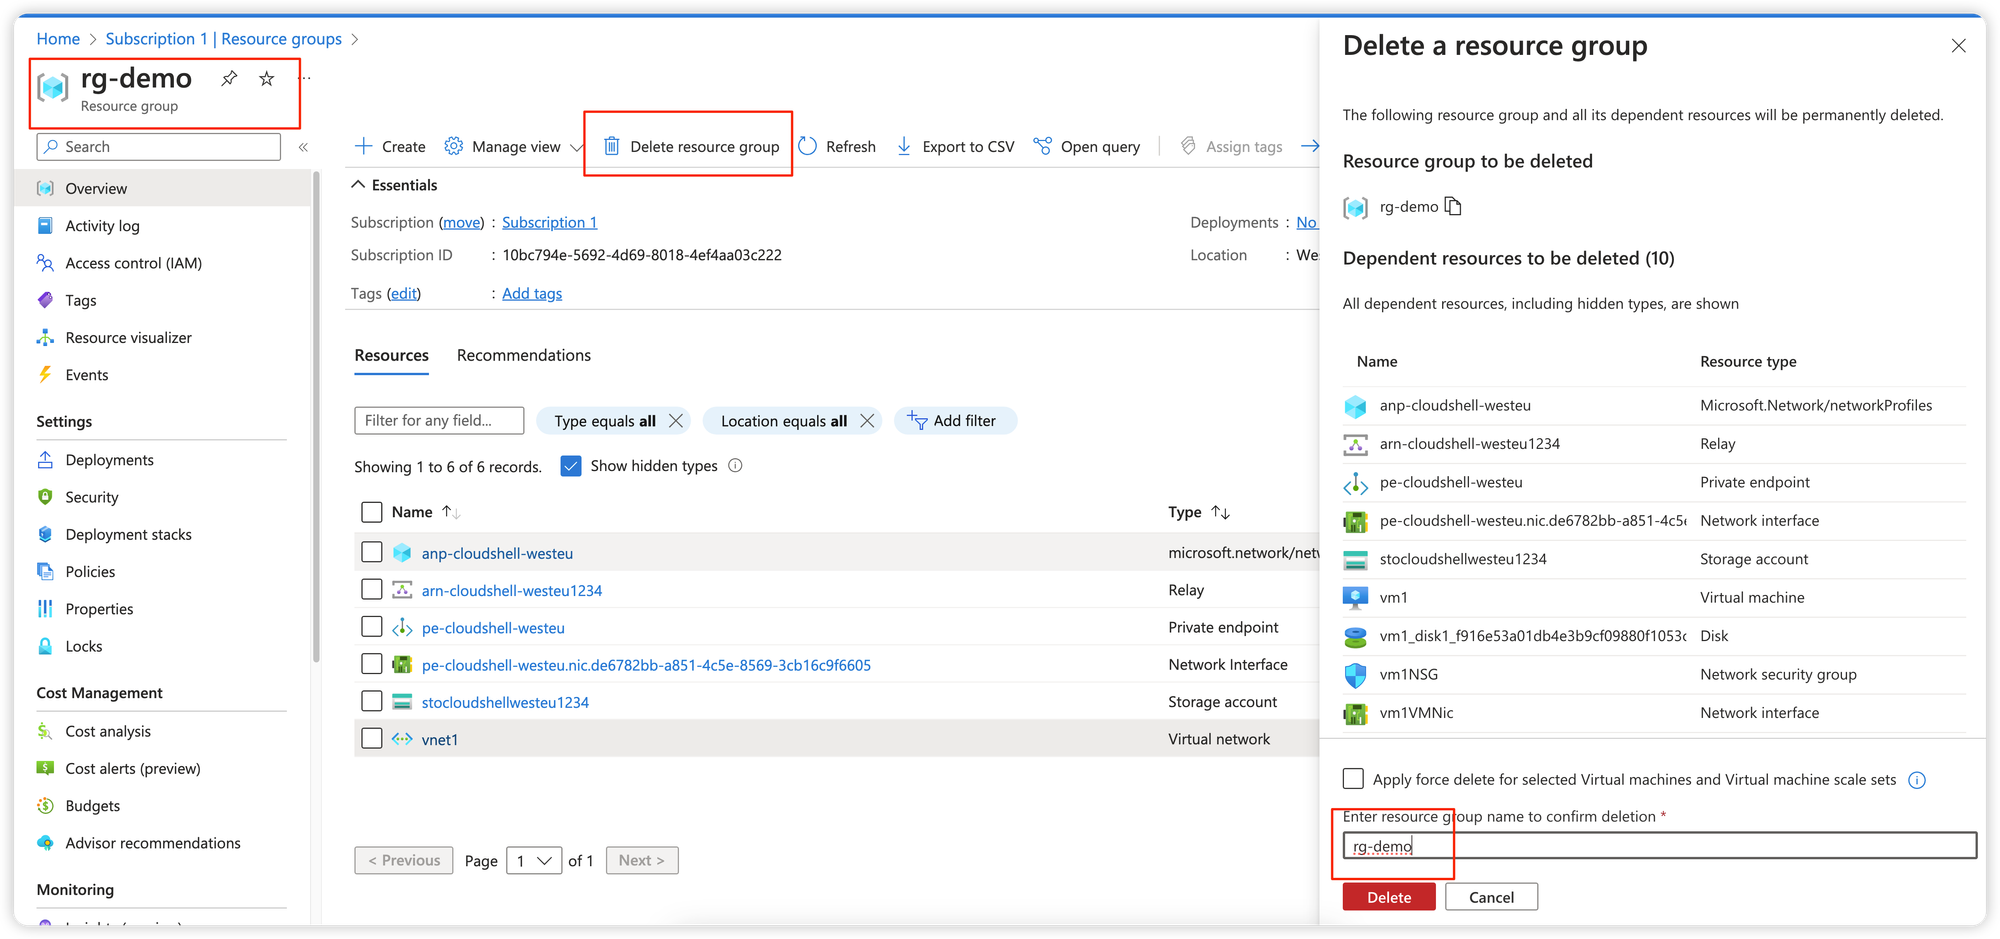Viewport: 2000px width, 939px height.
Task: Click the tags edit link
Action: tap(404, 293)
